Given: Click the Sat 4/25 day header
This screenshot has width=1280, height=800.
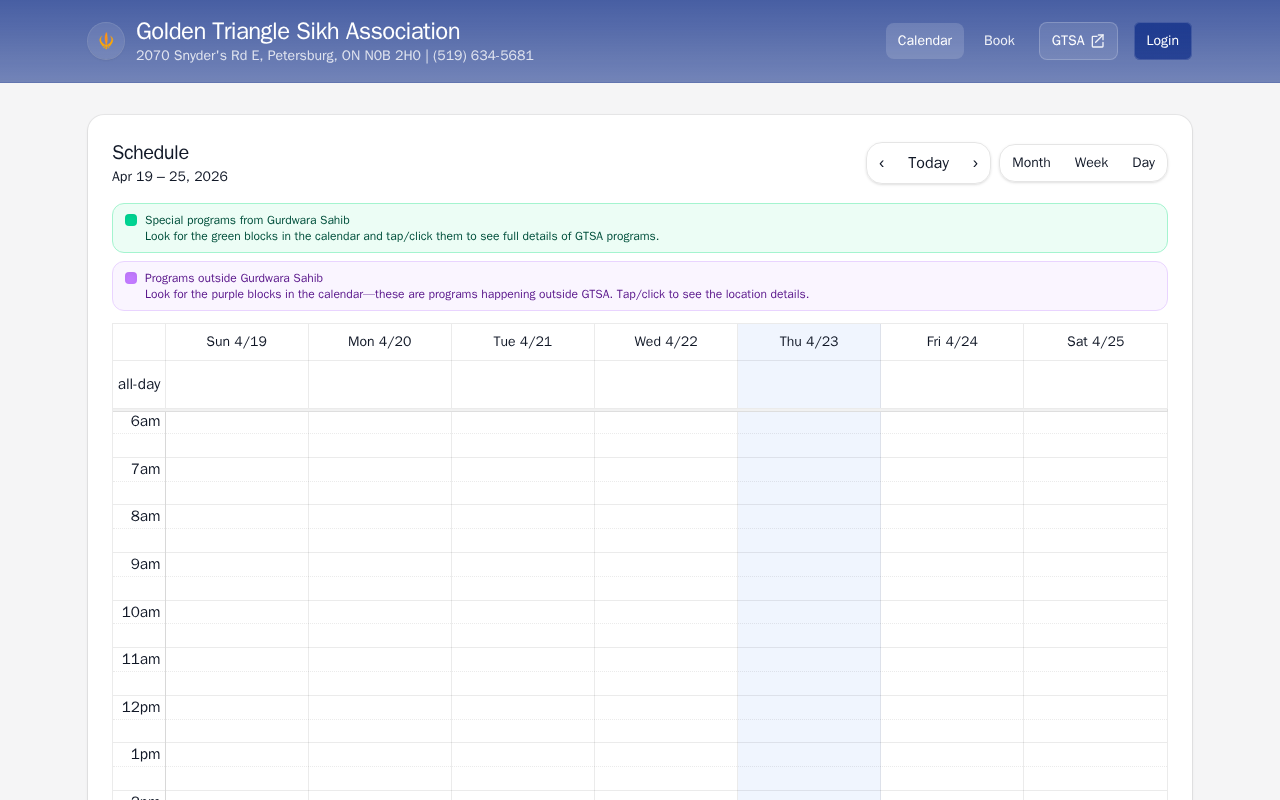Looking at the screenshot, I should [x=1095, y=342].
